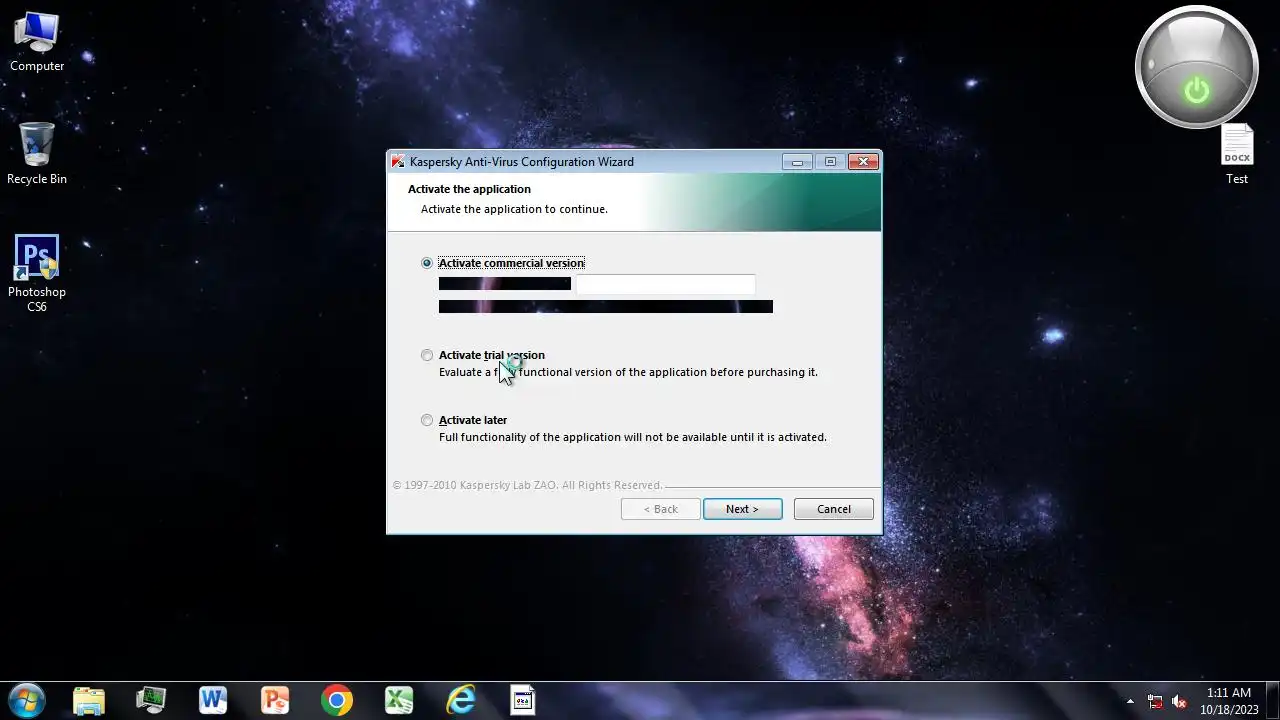Click the green power gadget button

point(1197,91)
